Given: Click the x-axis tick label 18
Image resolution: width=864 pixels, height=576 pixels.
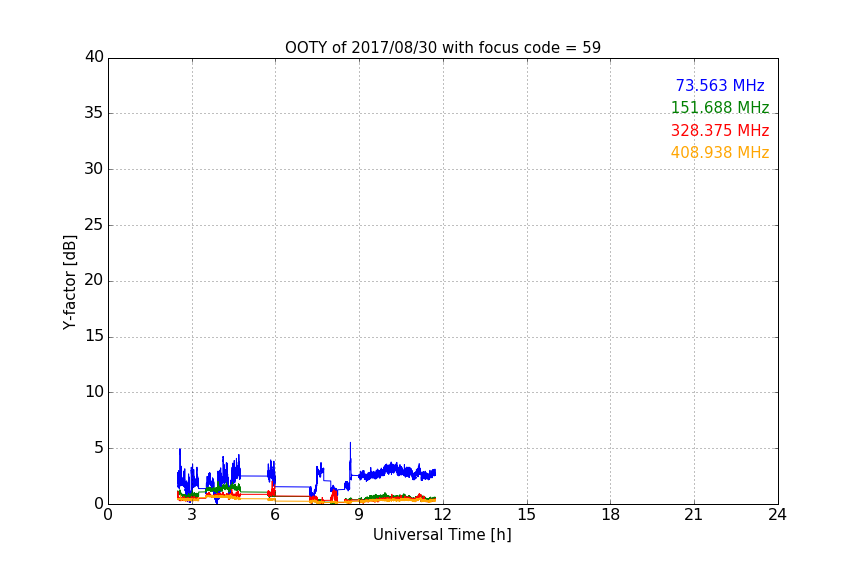Looking at the screenshot, I should [611, 515].
